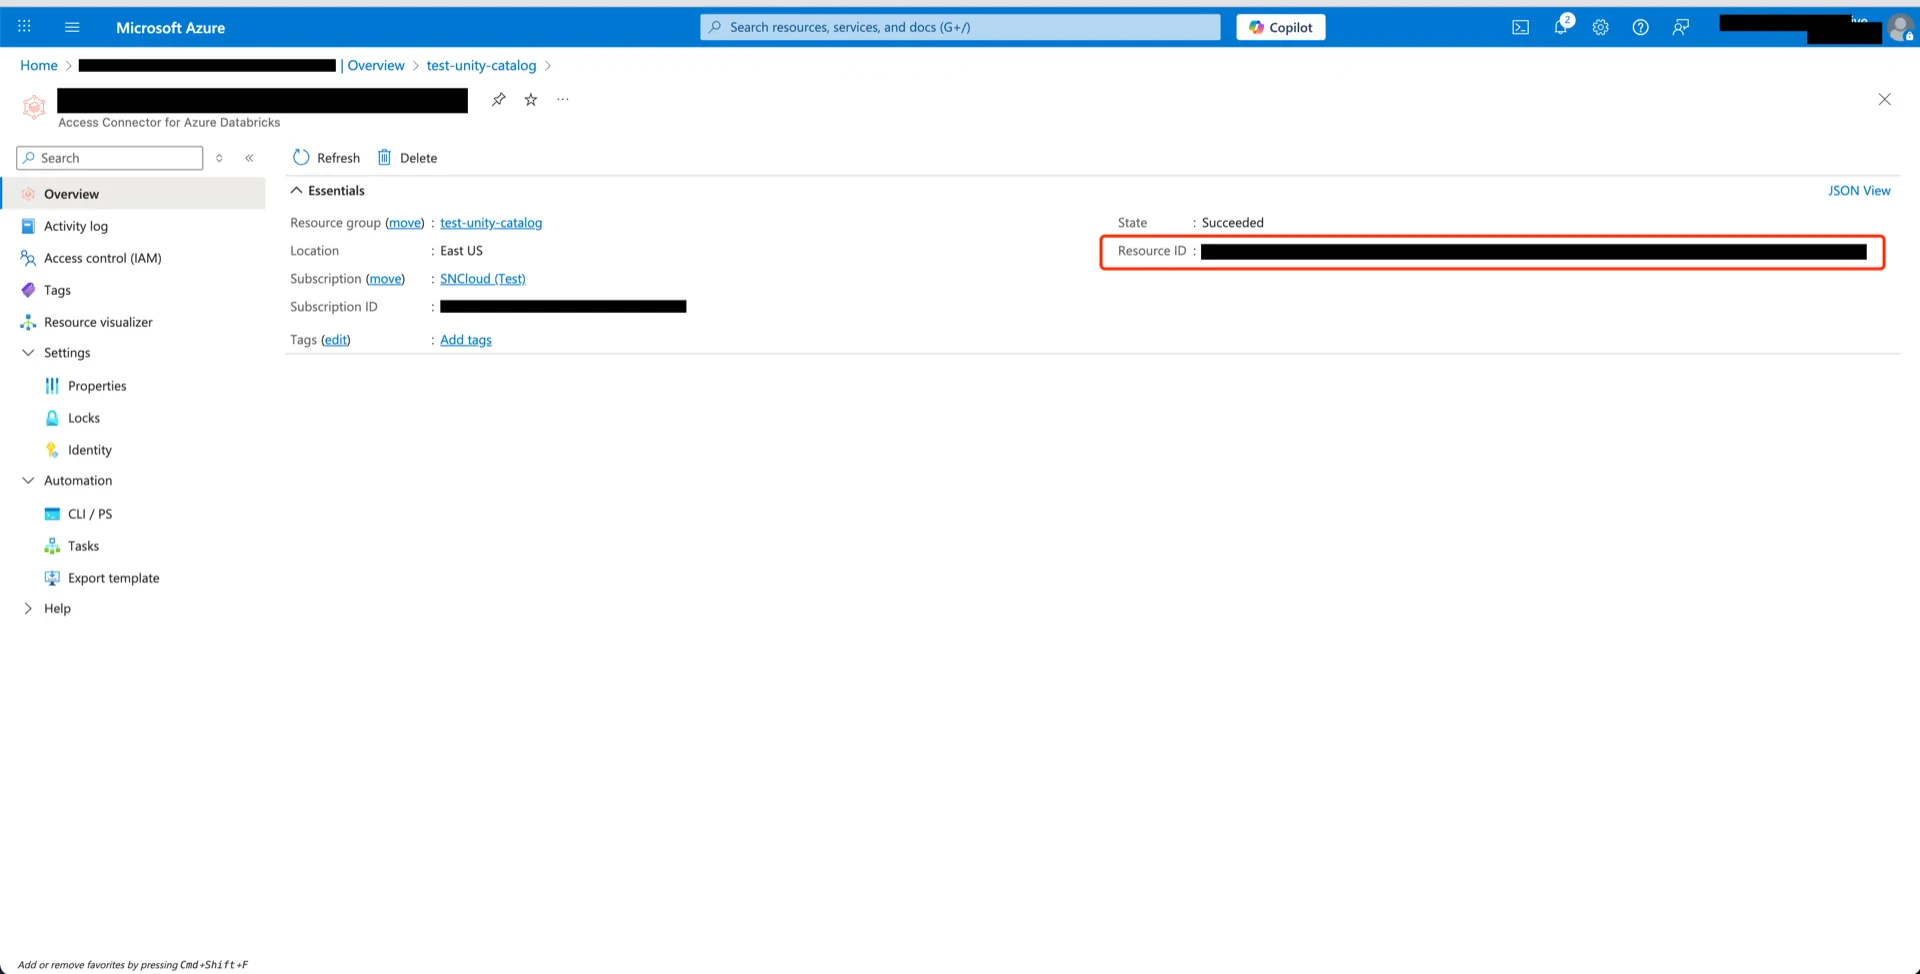Open SNCloud (Test) subscription link
Viewport: 1920px width, 974px height.
(x=483, y=279)
